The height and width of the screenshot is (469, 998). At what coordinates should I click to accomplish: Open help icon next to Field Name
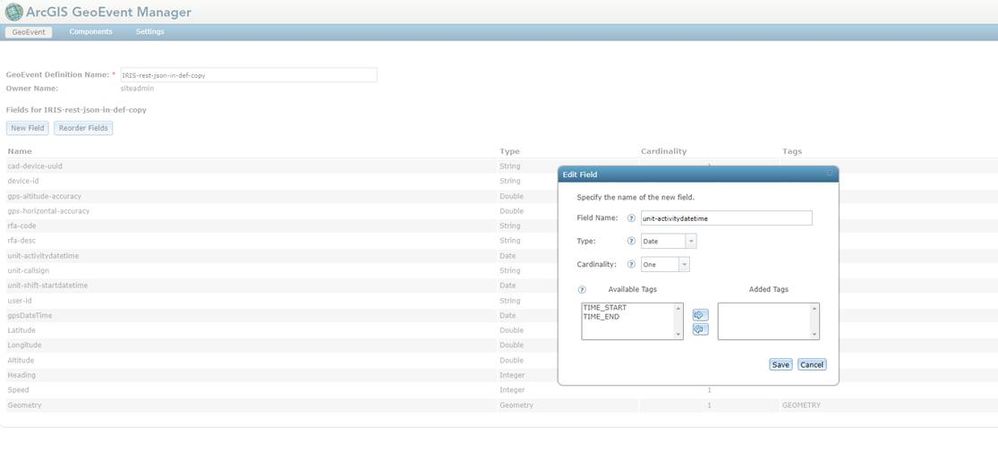pos(631,218)
